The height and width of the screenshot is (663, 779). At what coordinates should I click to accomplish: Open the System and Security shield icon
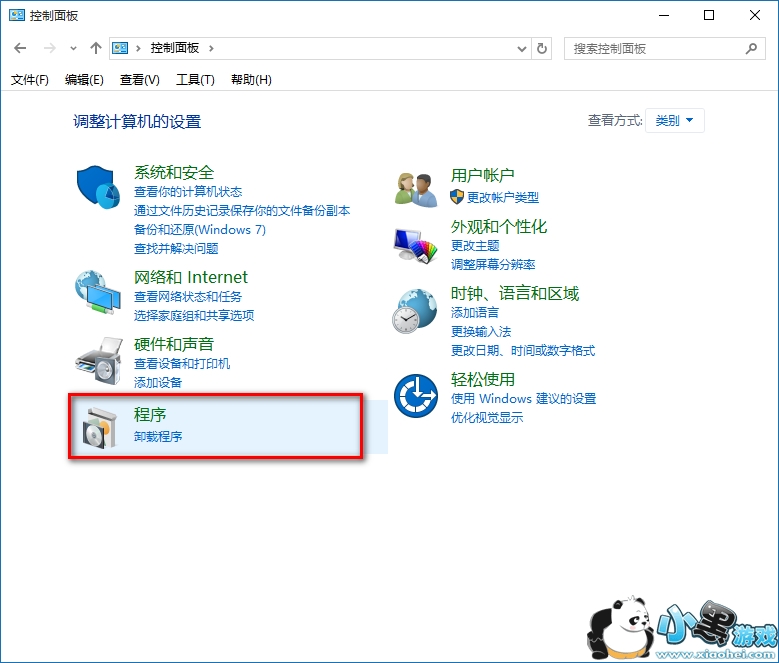pos(98,187)
